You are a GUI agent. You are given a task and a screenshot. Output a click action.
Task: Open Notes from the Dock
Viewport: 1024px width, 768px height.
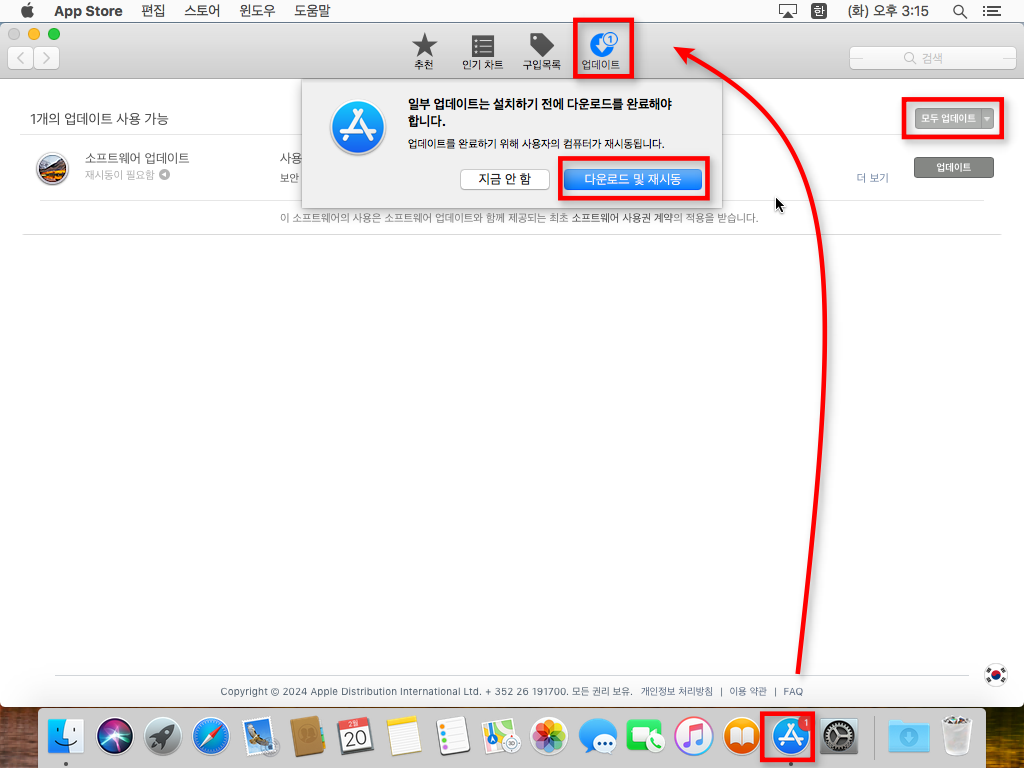(x=404, y=736)
